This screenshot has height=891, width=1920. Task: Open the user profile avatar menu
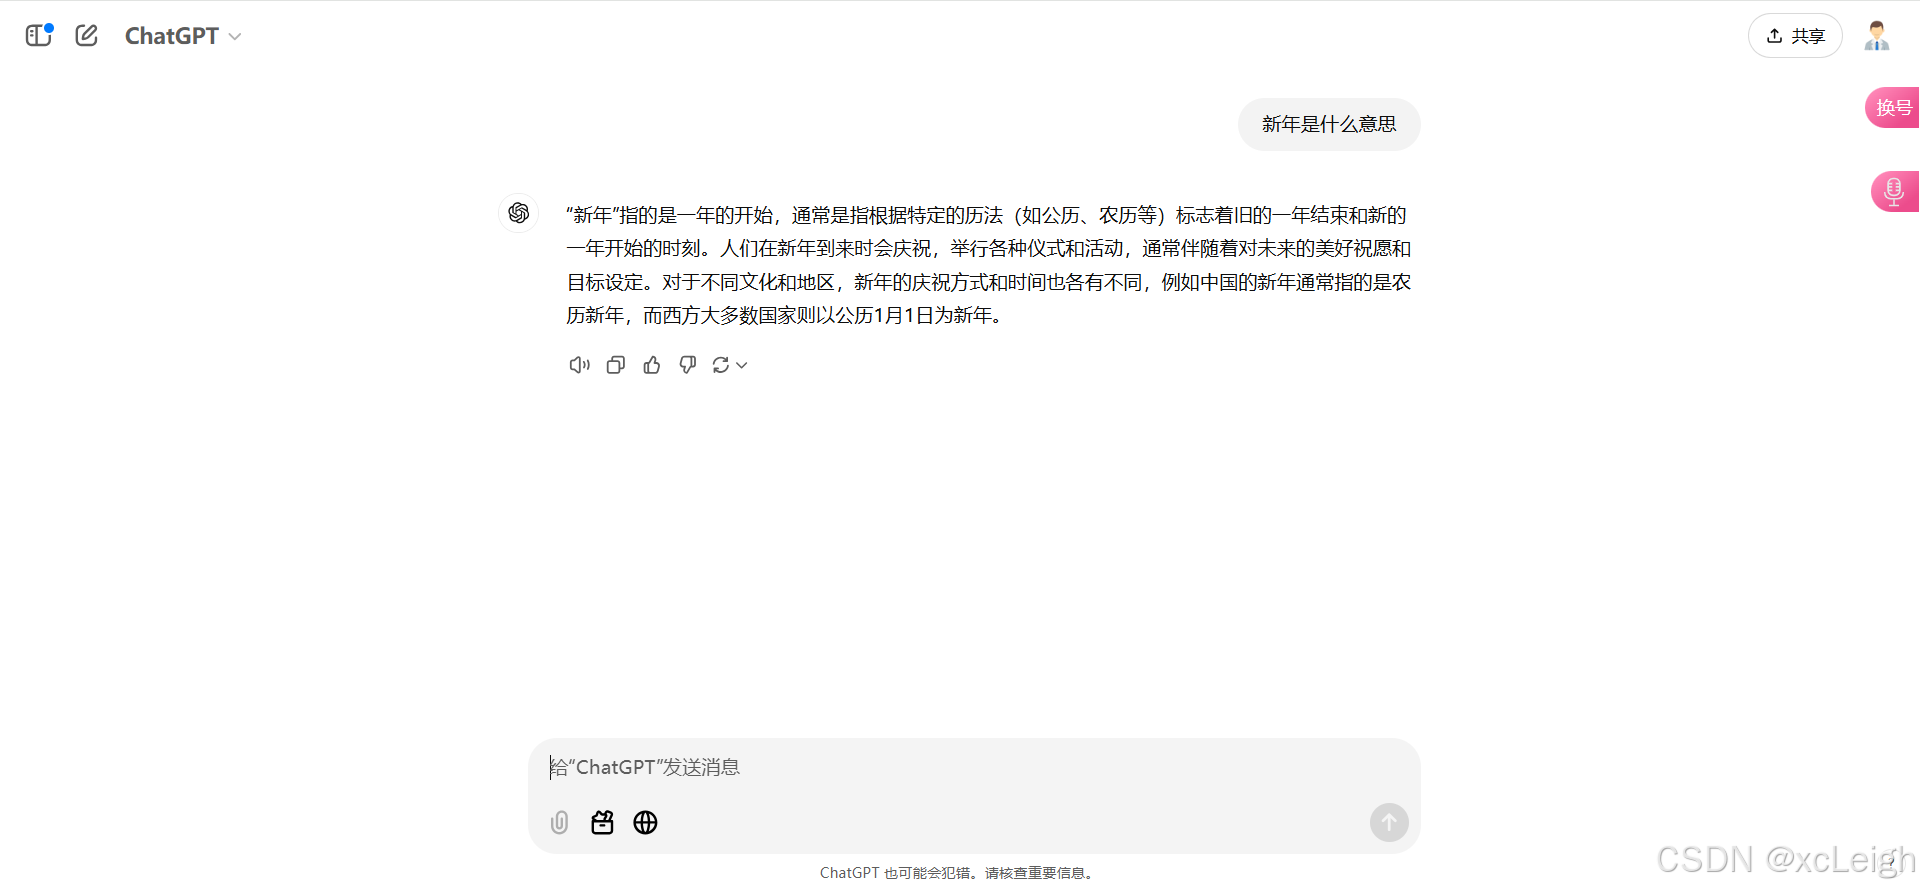click(1877, 36)
